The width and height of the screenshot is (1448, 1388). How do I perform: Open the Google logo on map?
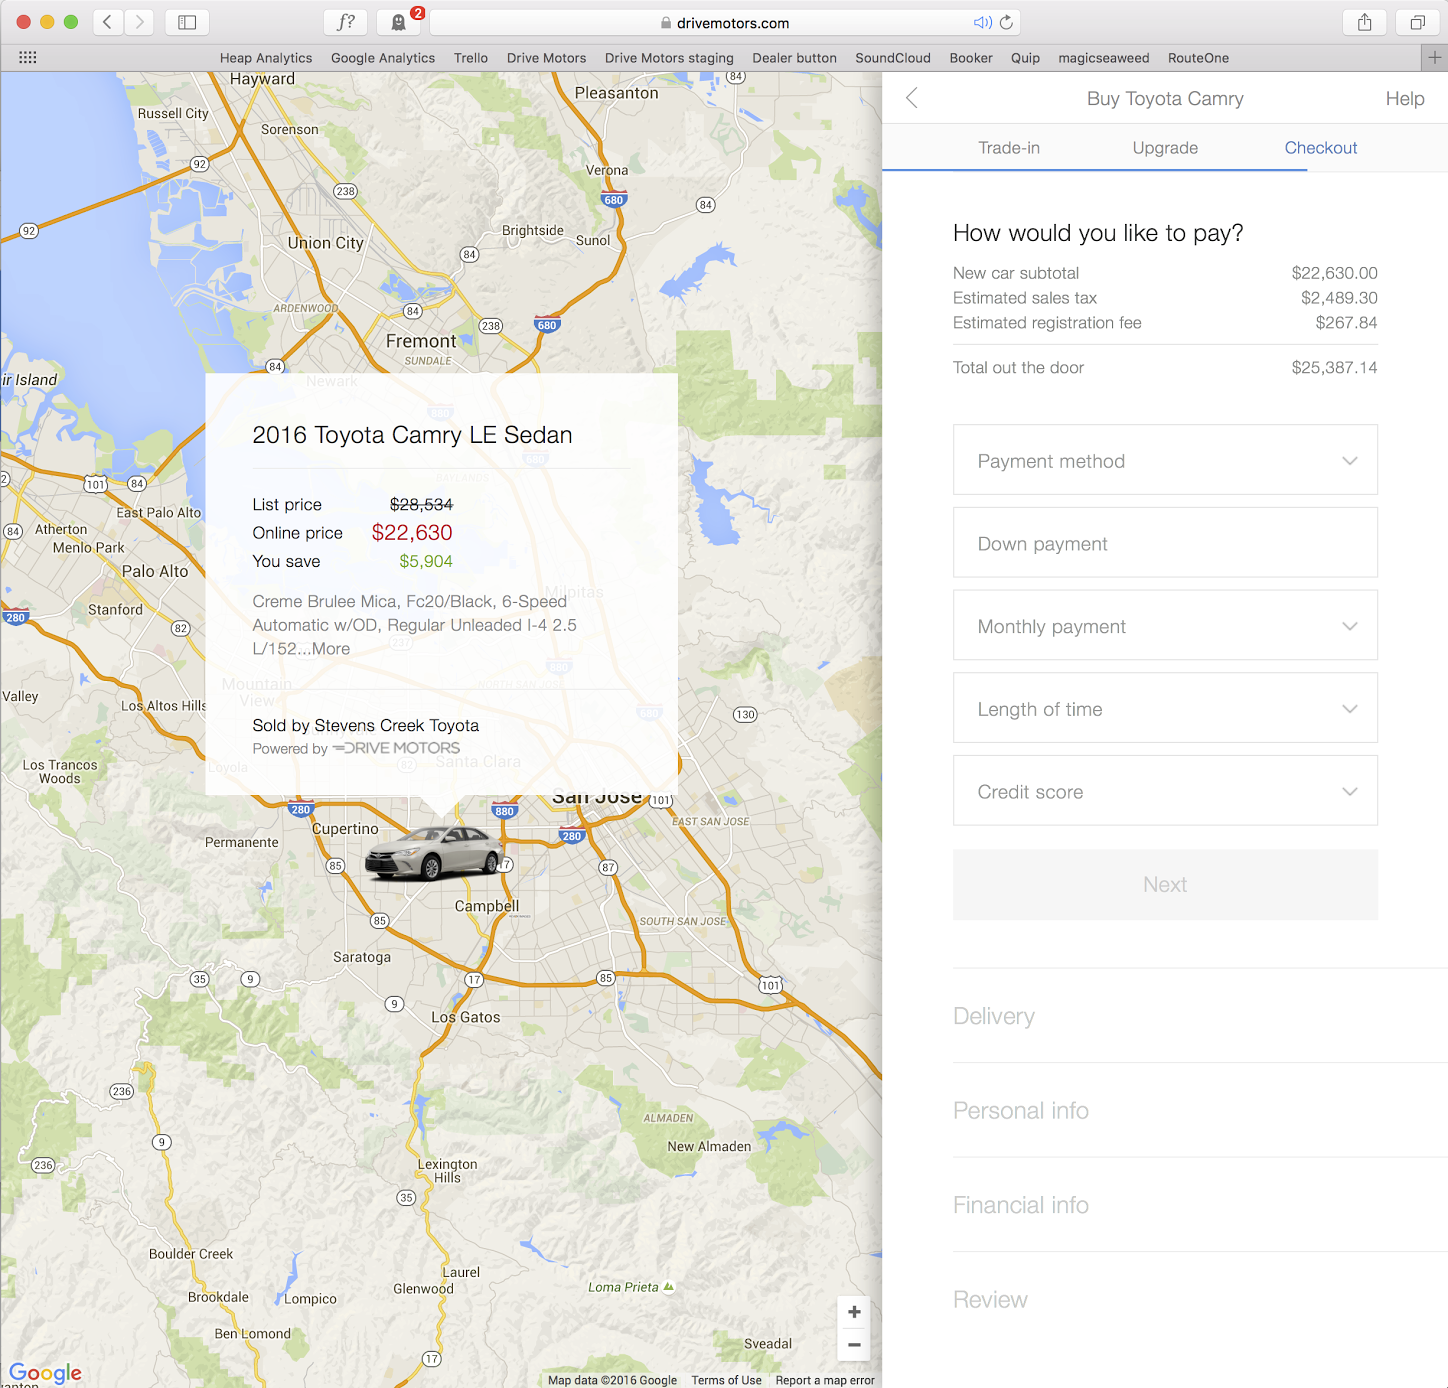[45, 1372]
